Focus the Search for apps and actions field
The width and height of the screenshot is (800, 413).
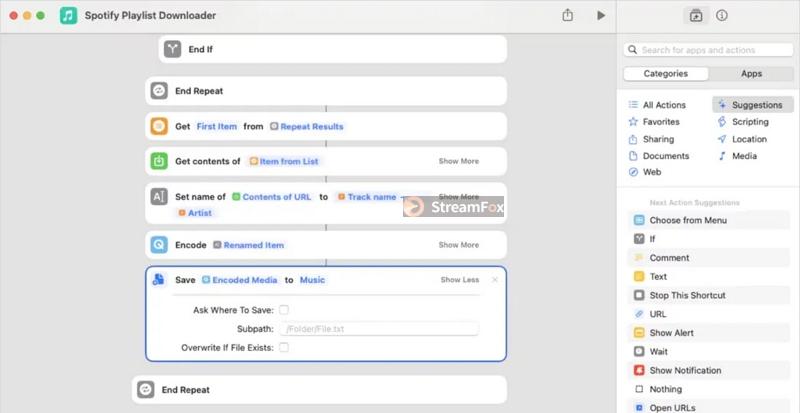708,50
